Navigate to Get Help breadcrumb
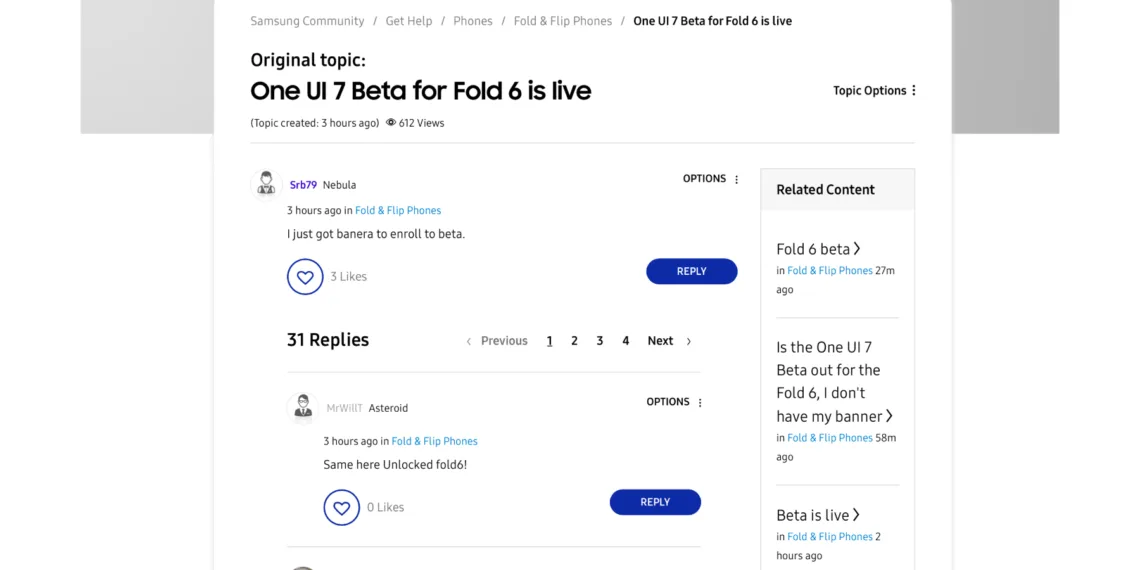Viewport: 1140px width, 570px height. click(x=409, y=21)
